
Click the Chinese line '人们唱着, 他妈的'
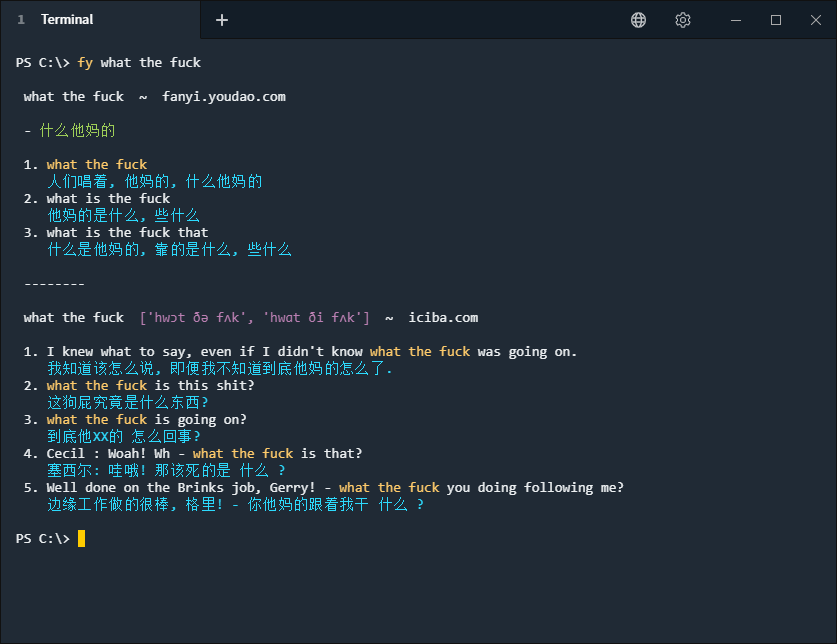(x=155, y=182)
